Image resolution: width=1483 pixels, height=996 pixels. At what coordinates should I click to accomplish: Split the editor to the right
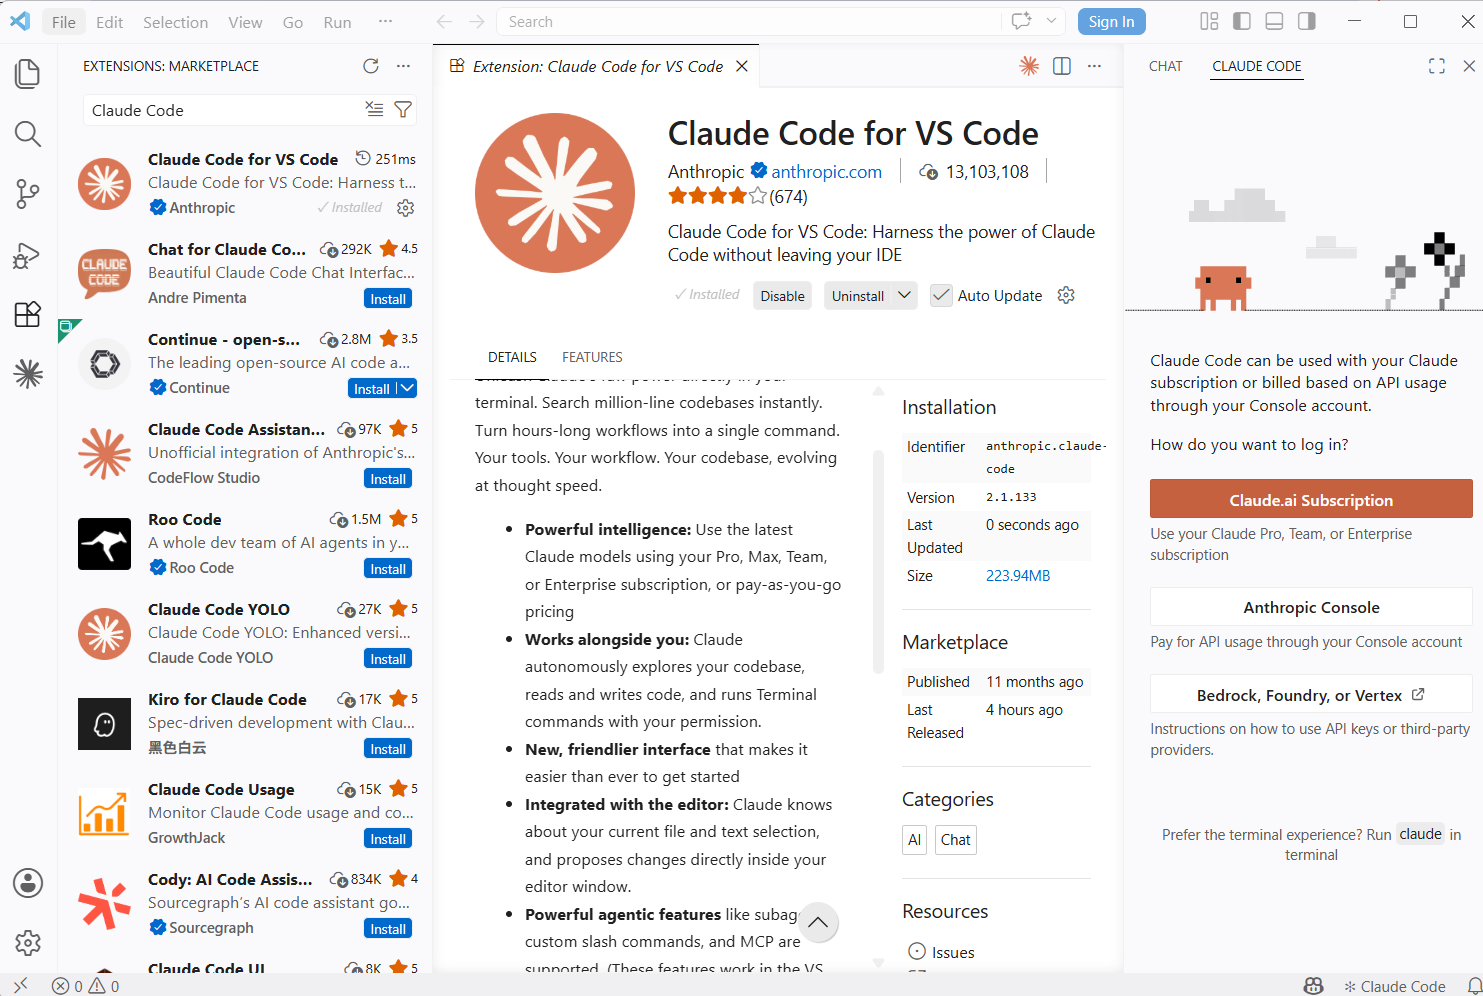click(1062, 66)
